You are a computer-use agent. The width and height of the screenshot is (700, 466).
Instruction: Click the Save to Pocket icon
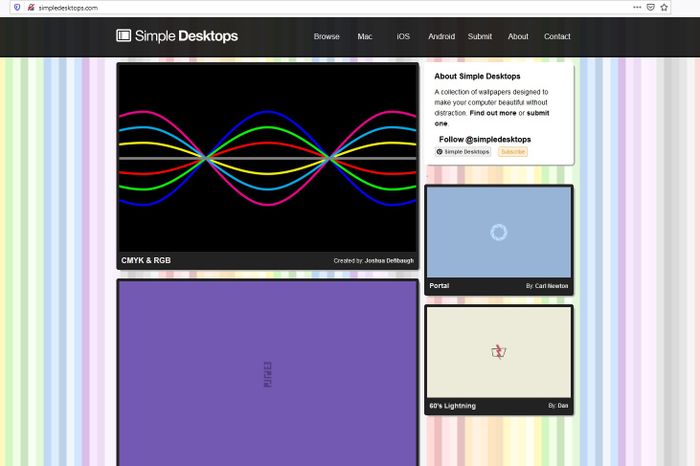coord(650,7)
